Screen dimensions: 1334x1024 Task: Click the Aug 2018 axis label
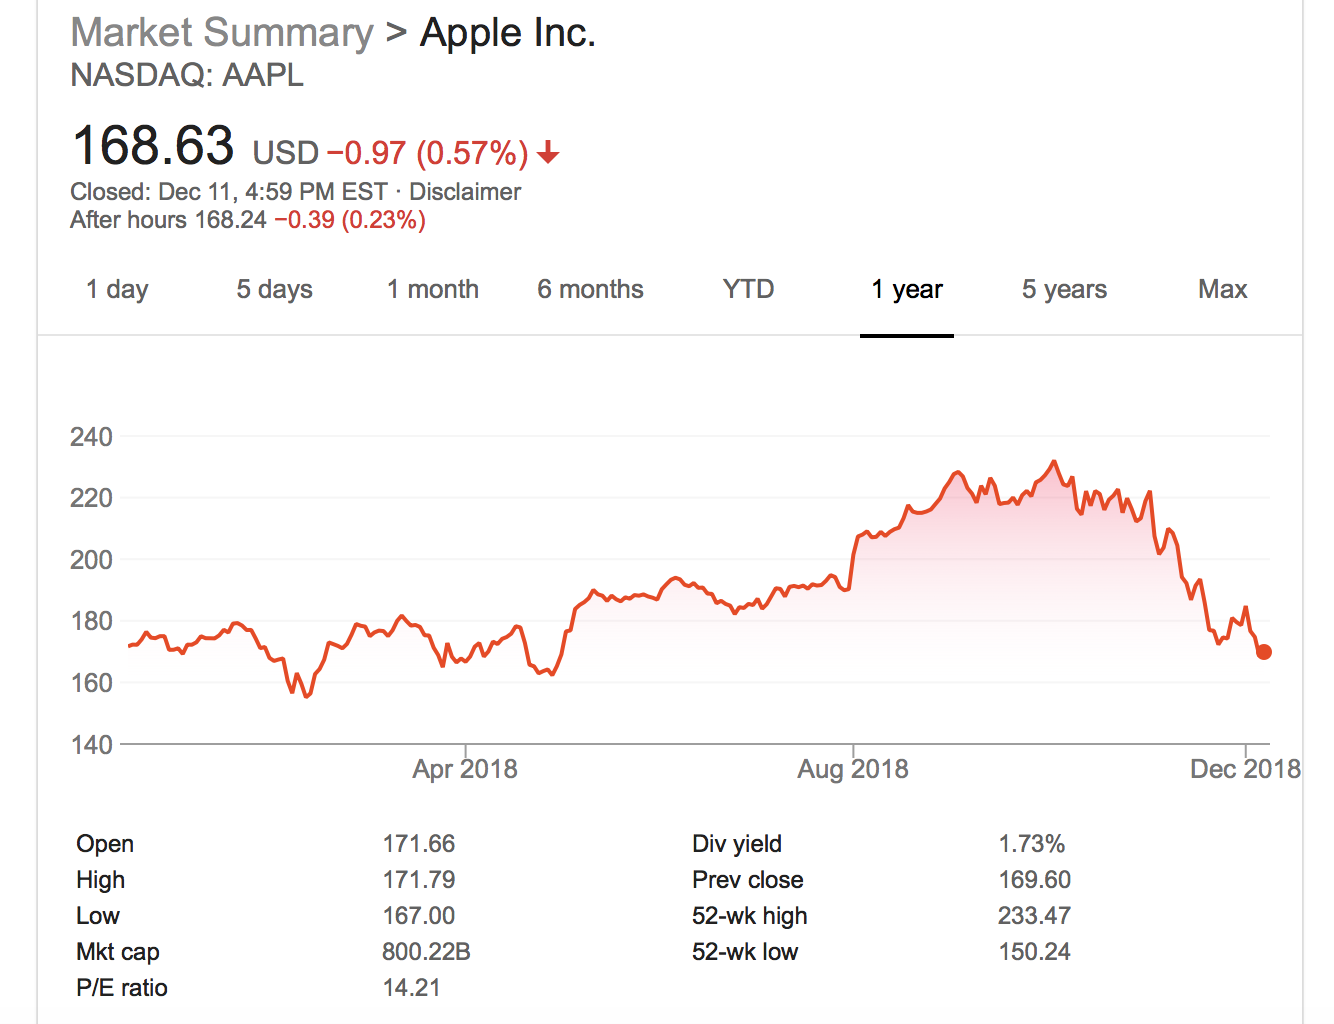[x=852, y=769]
